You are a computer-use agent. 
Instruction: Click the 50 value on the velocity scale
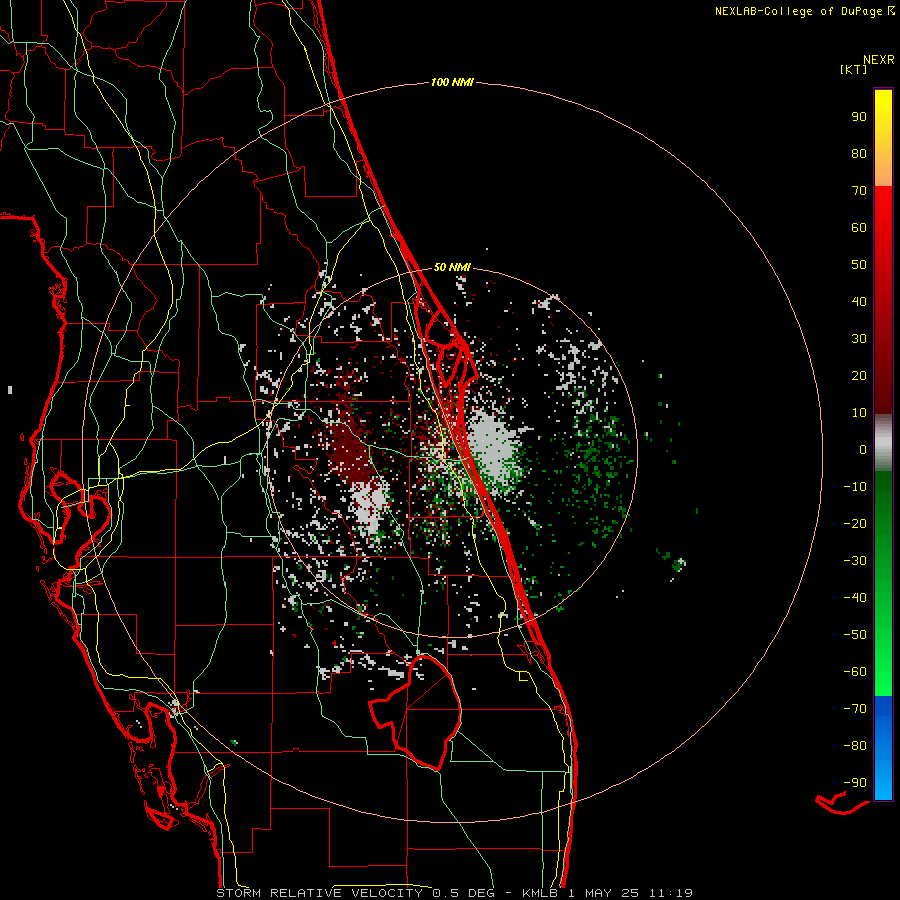point(859,265)
